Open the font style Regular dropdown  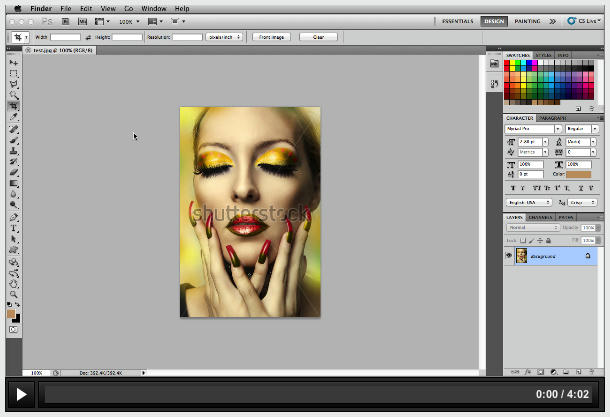(x=582, y=129)
